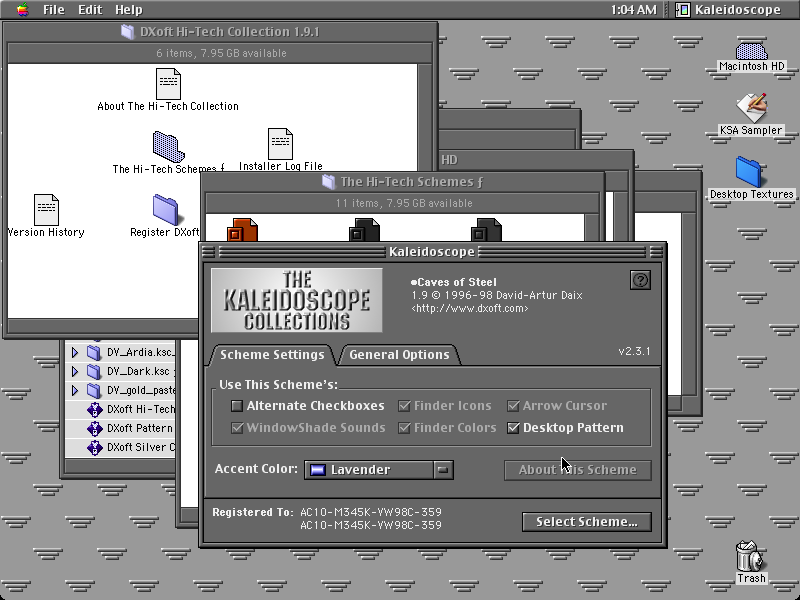Click the "6 items, 7.95 GB available" text
Screen dimensions: 800x600
coord(221,53)
